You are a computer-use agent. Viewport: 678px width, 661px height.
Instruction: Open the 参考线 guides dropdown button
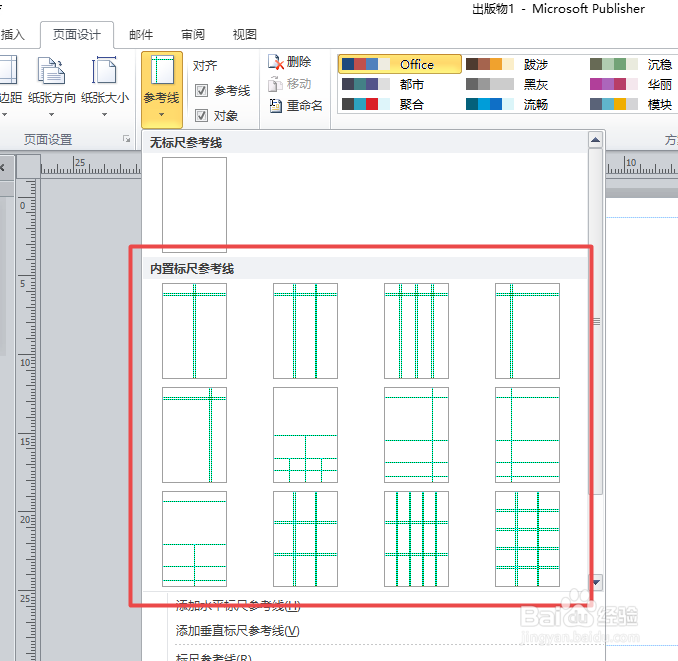(161, 90)
